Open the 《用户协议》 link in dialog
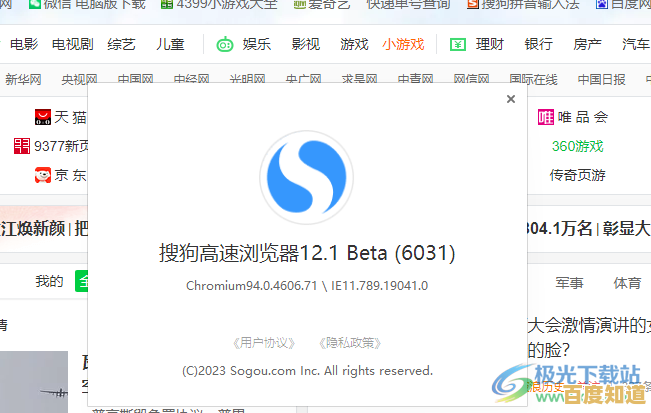651x413 pixels. [264, 343]
